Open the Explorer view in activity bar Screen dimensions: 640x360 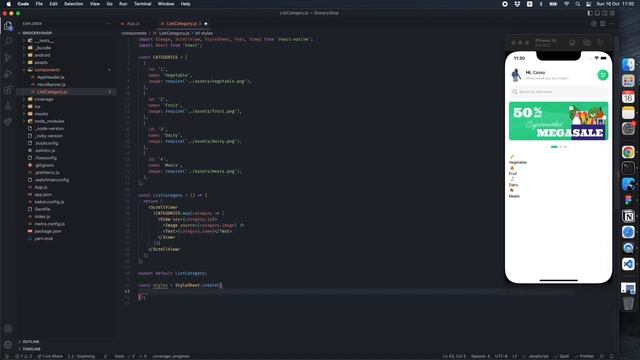8,26
